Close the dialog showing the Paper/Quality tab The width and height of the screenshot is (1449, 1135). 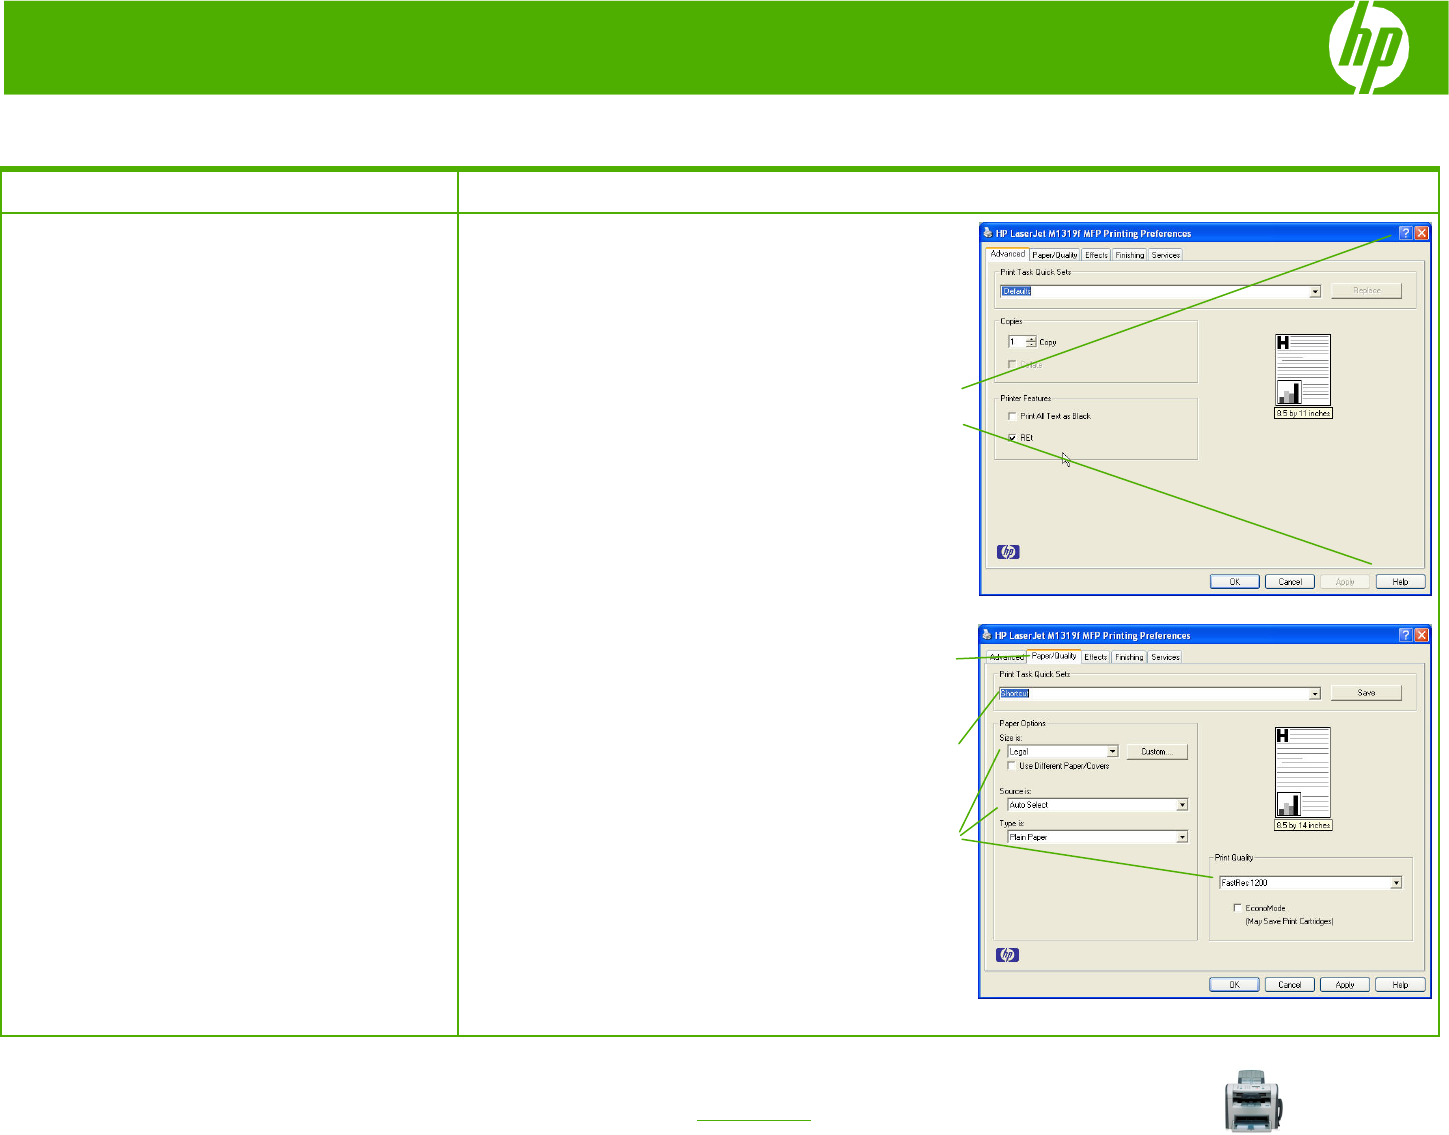pos(1421,635)
